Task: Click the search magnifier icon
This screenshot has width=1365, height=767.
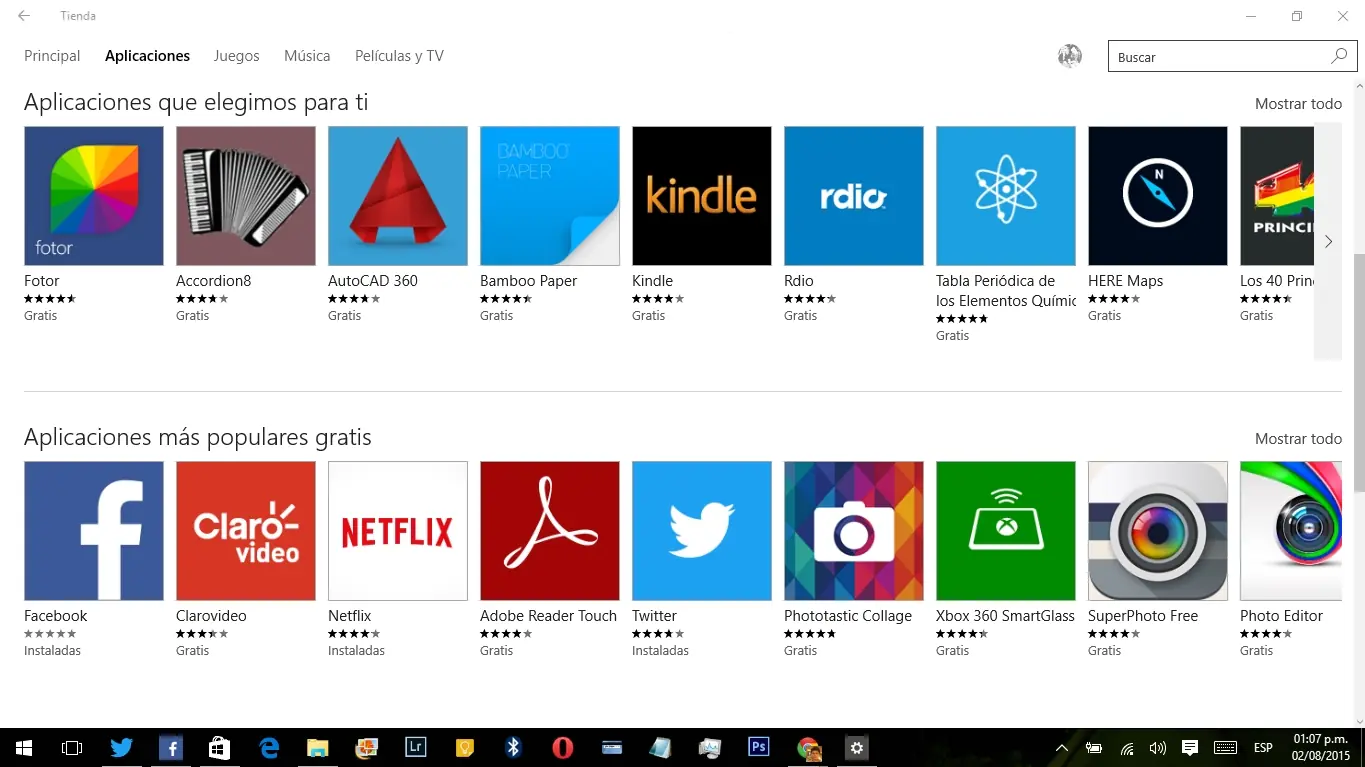Action: click(1339, 57)
